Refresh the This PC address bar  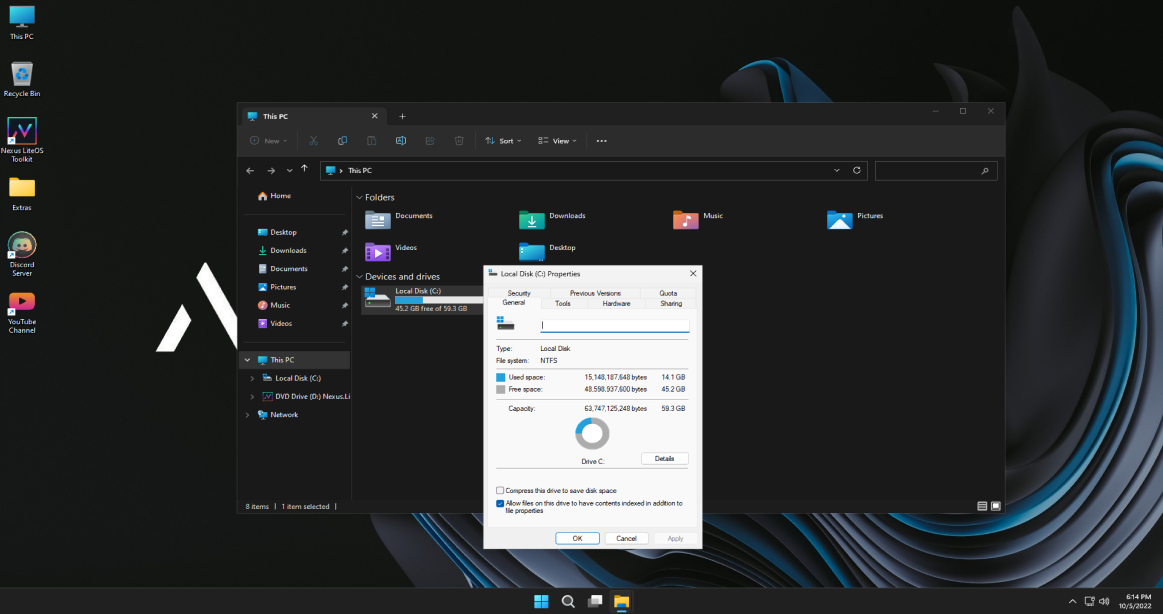click(857, 171)
